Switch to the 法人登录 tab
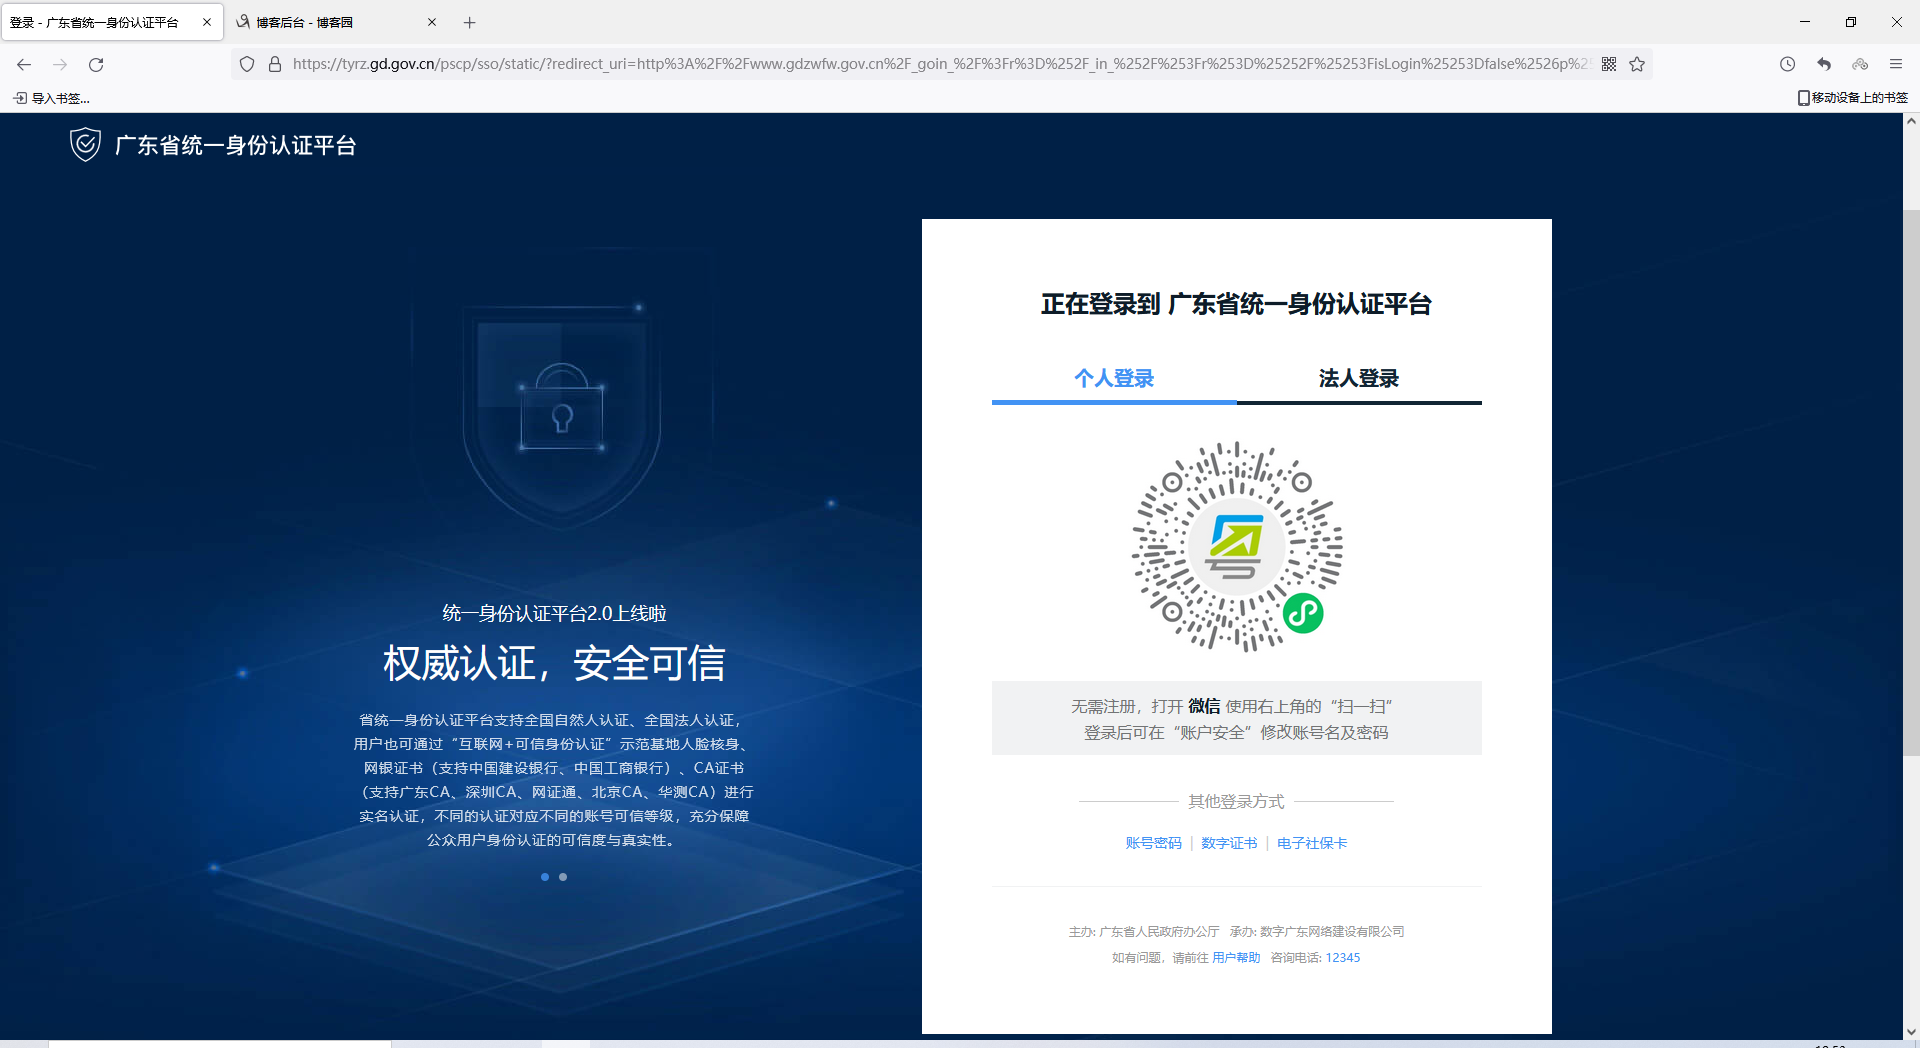 [1359, 378]
